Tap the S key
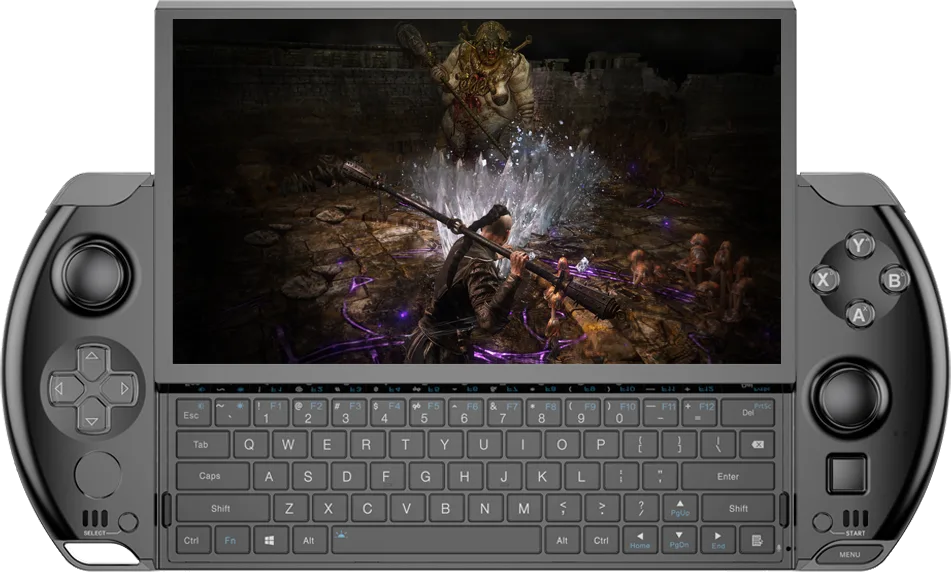 (308, 476)
